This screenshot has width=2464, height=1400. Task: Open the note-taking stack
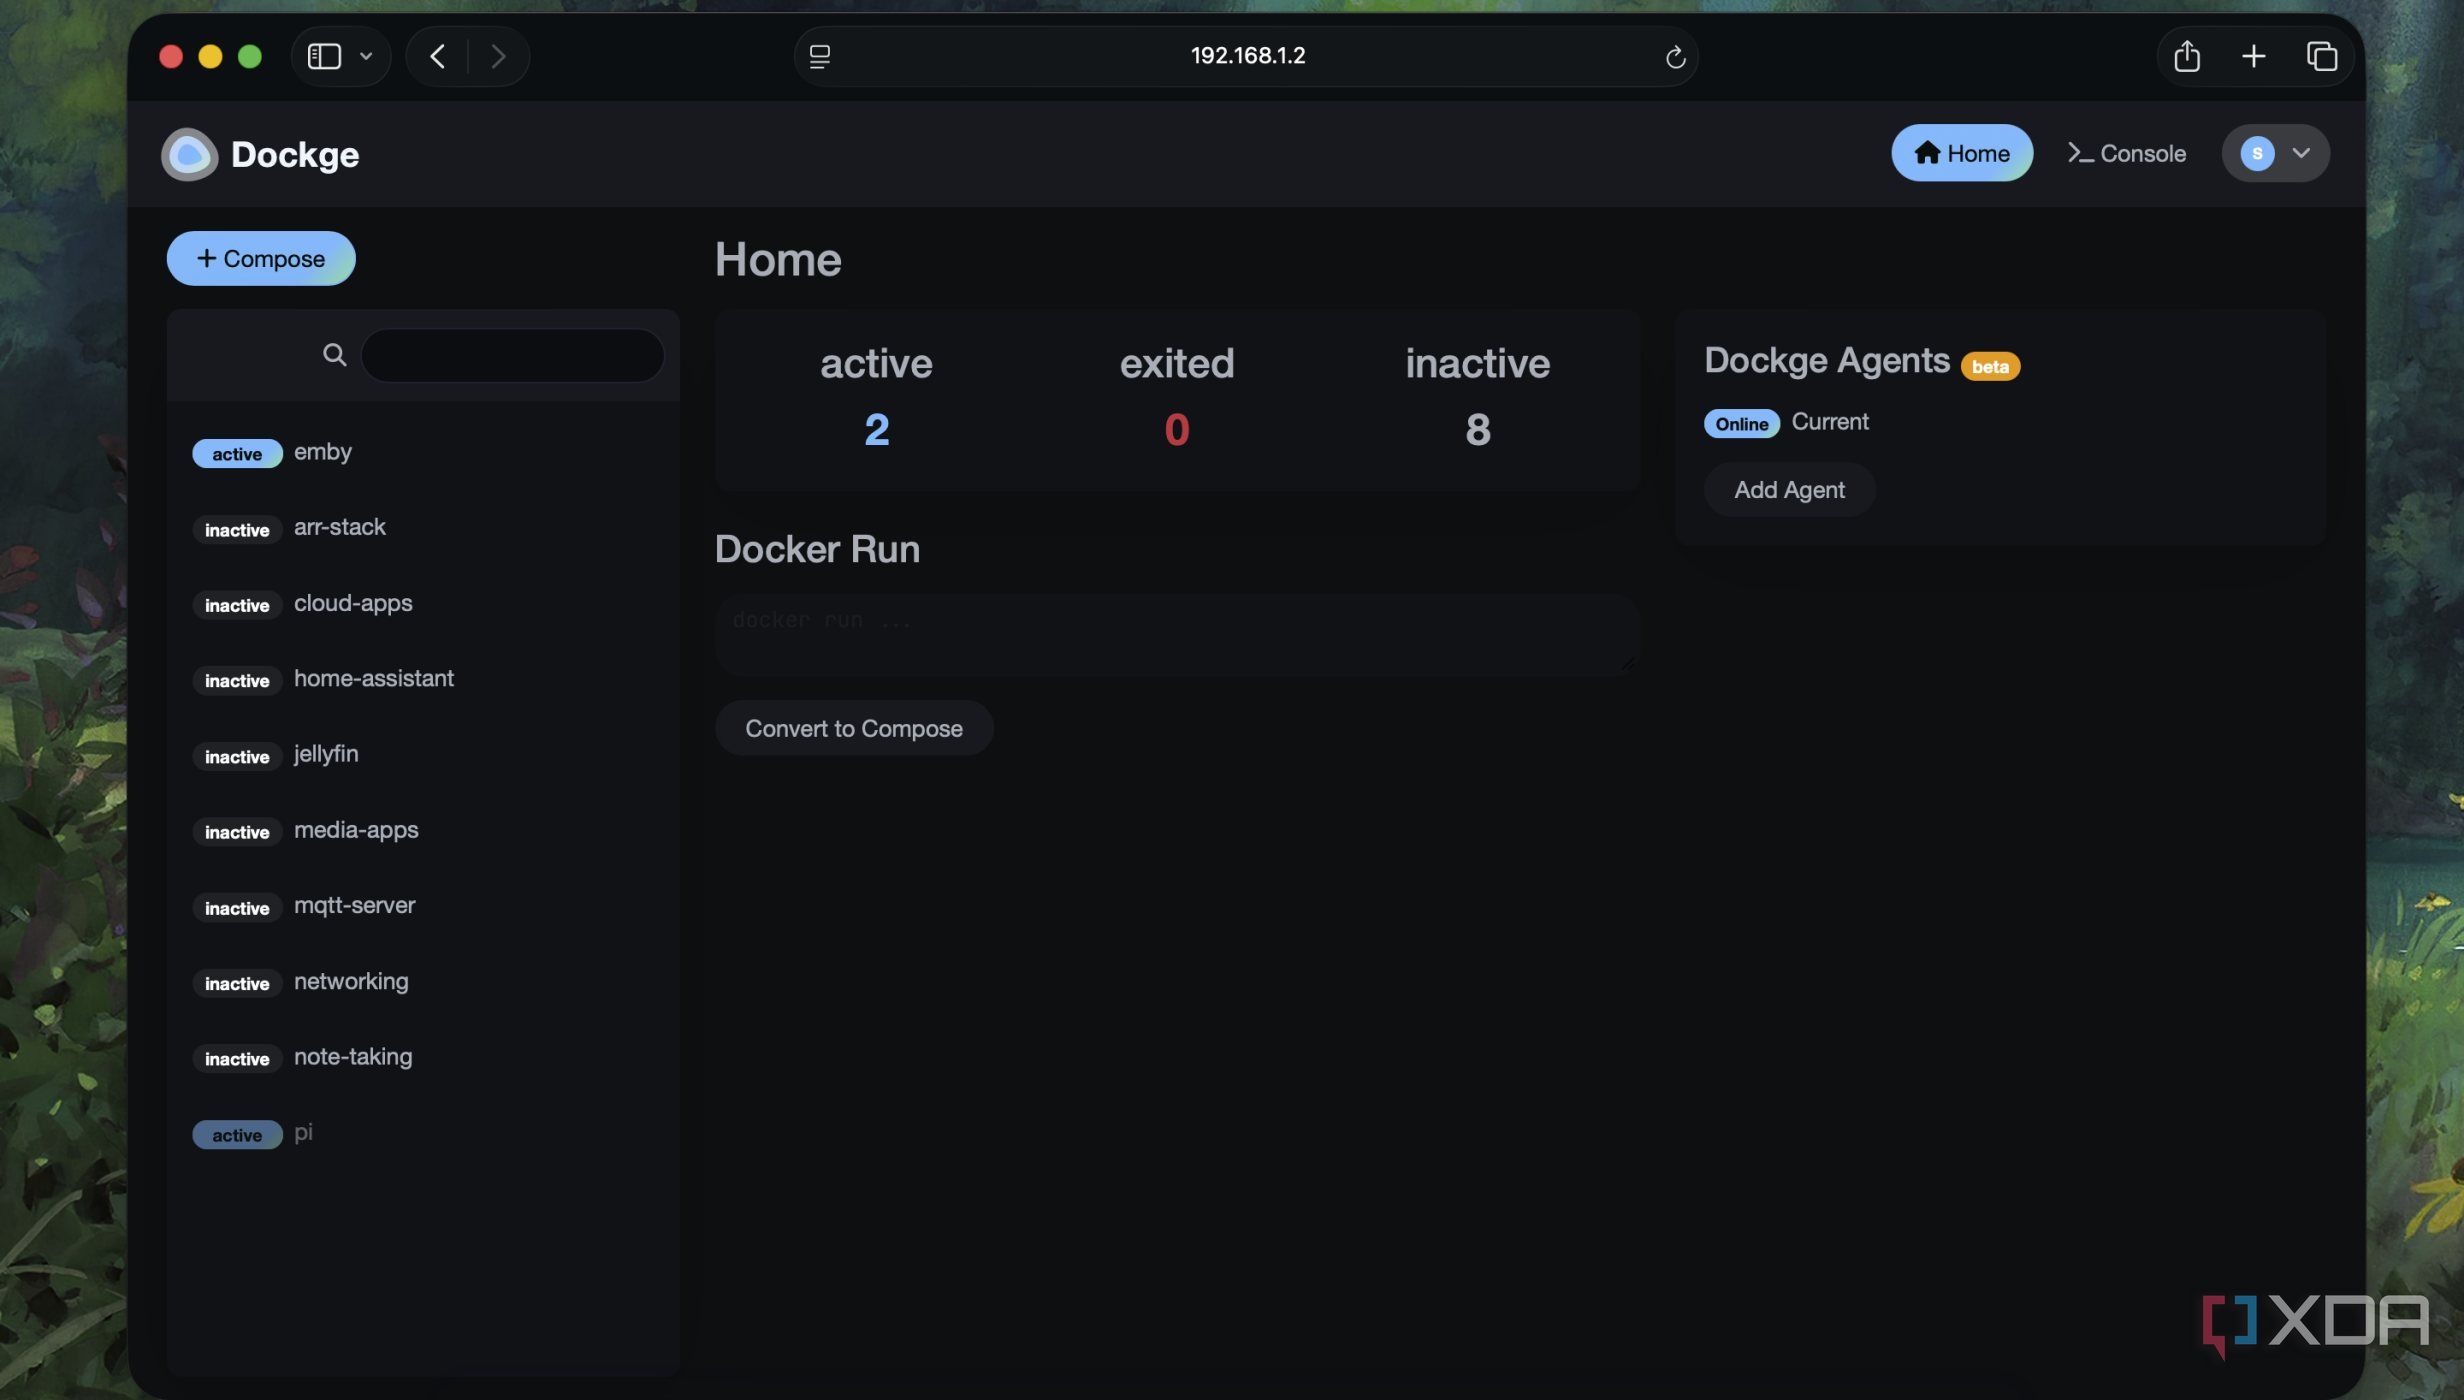click(424, 1057)
